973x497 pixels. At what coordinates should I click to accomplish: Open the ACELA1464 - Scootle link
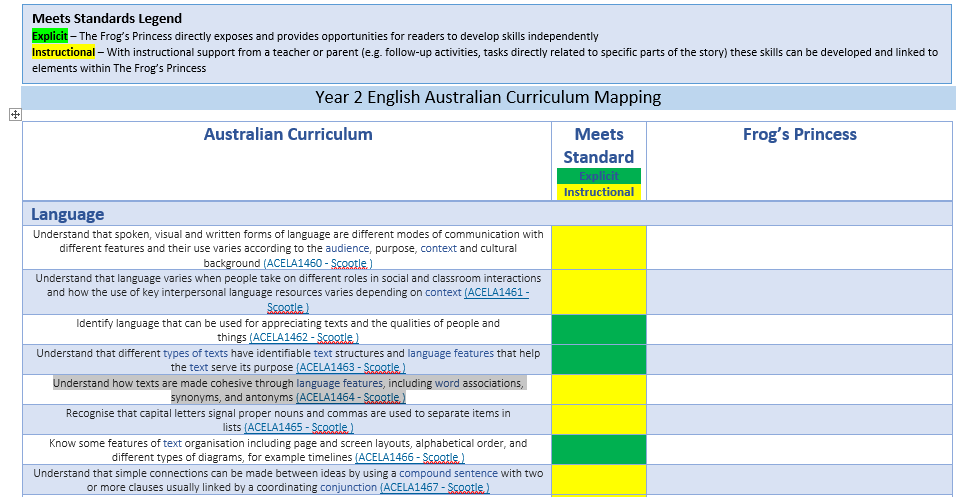pos(351,397)
